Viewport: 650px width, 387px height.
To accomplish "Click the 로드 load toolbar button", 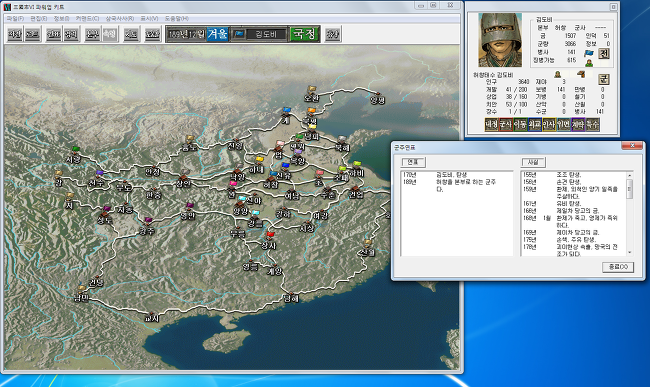I will click(32, 34).
